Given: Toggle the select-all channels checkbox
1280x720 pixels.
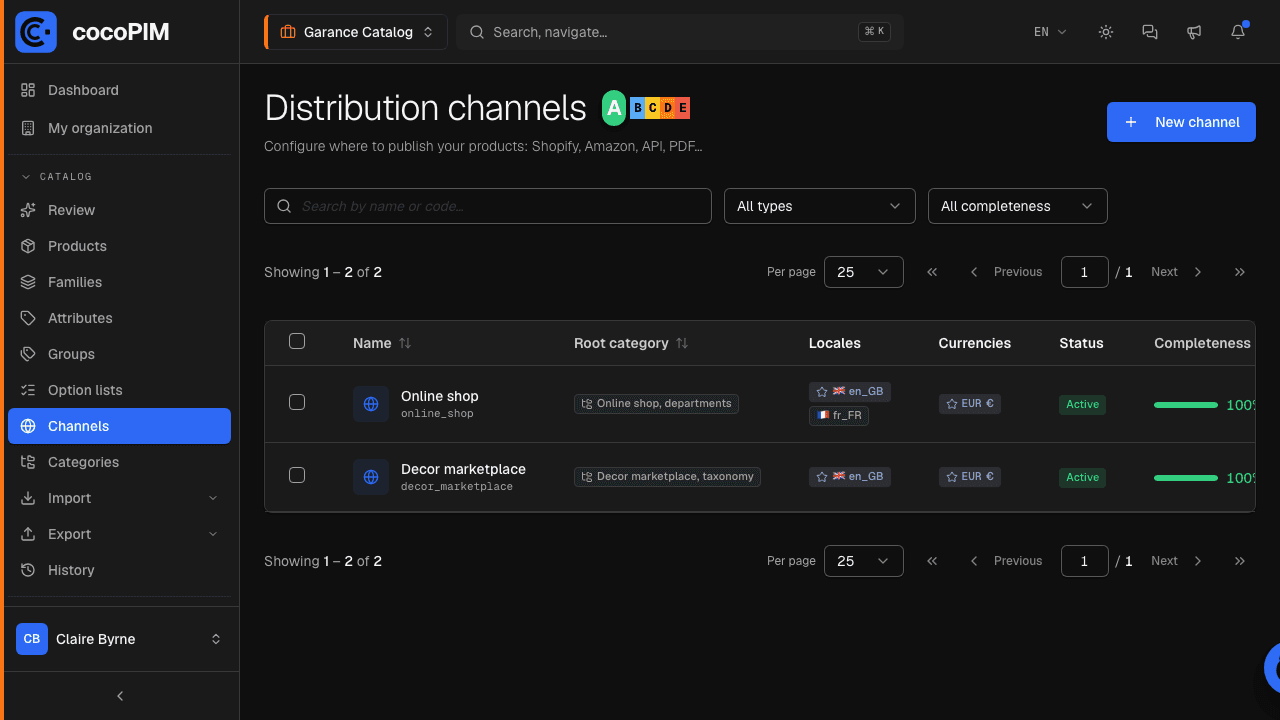Looking at the screenshot, I should point(297,341).
